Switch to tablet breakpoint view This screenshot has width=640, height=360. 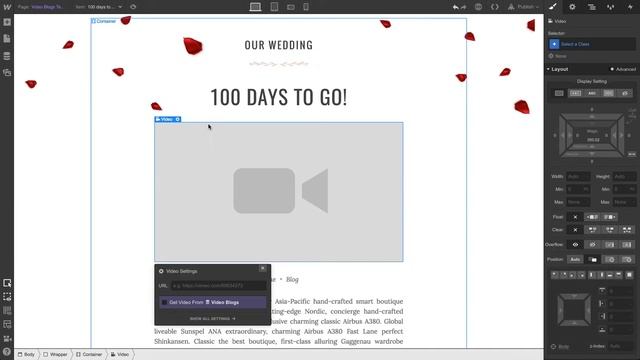tap(274, 7)
